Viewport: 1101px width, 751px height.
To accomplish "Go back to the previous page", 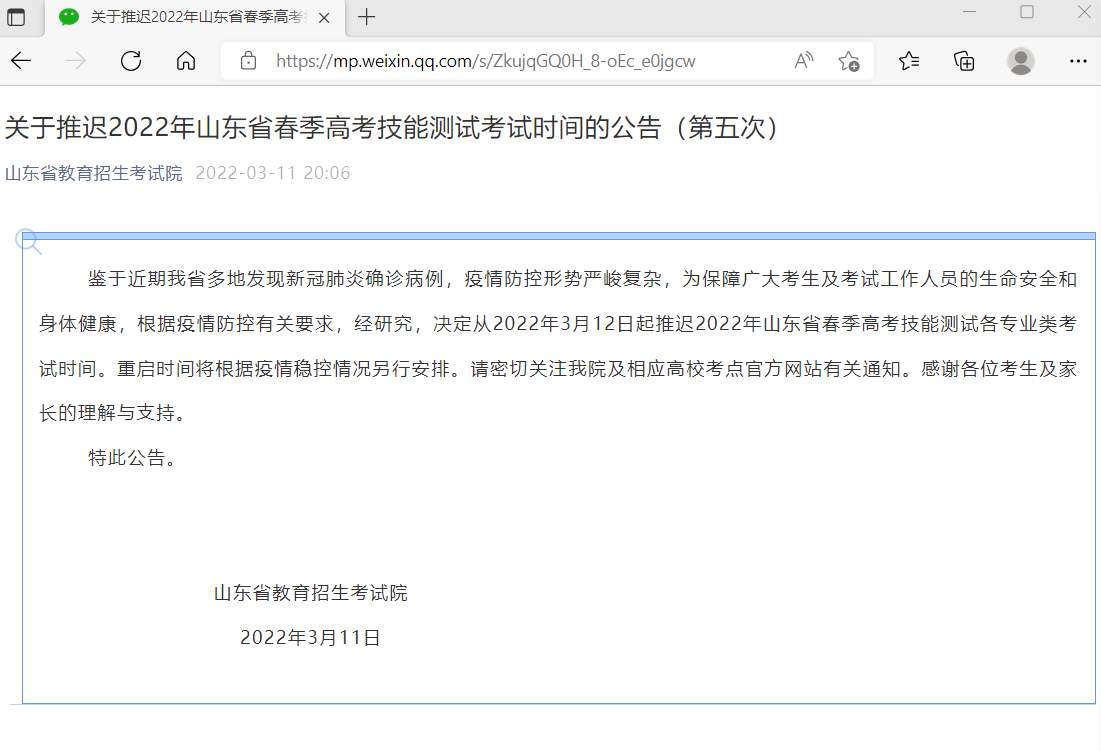I will click(x=21, y=61).
